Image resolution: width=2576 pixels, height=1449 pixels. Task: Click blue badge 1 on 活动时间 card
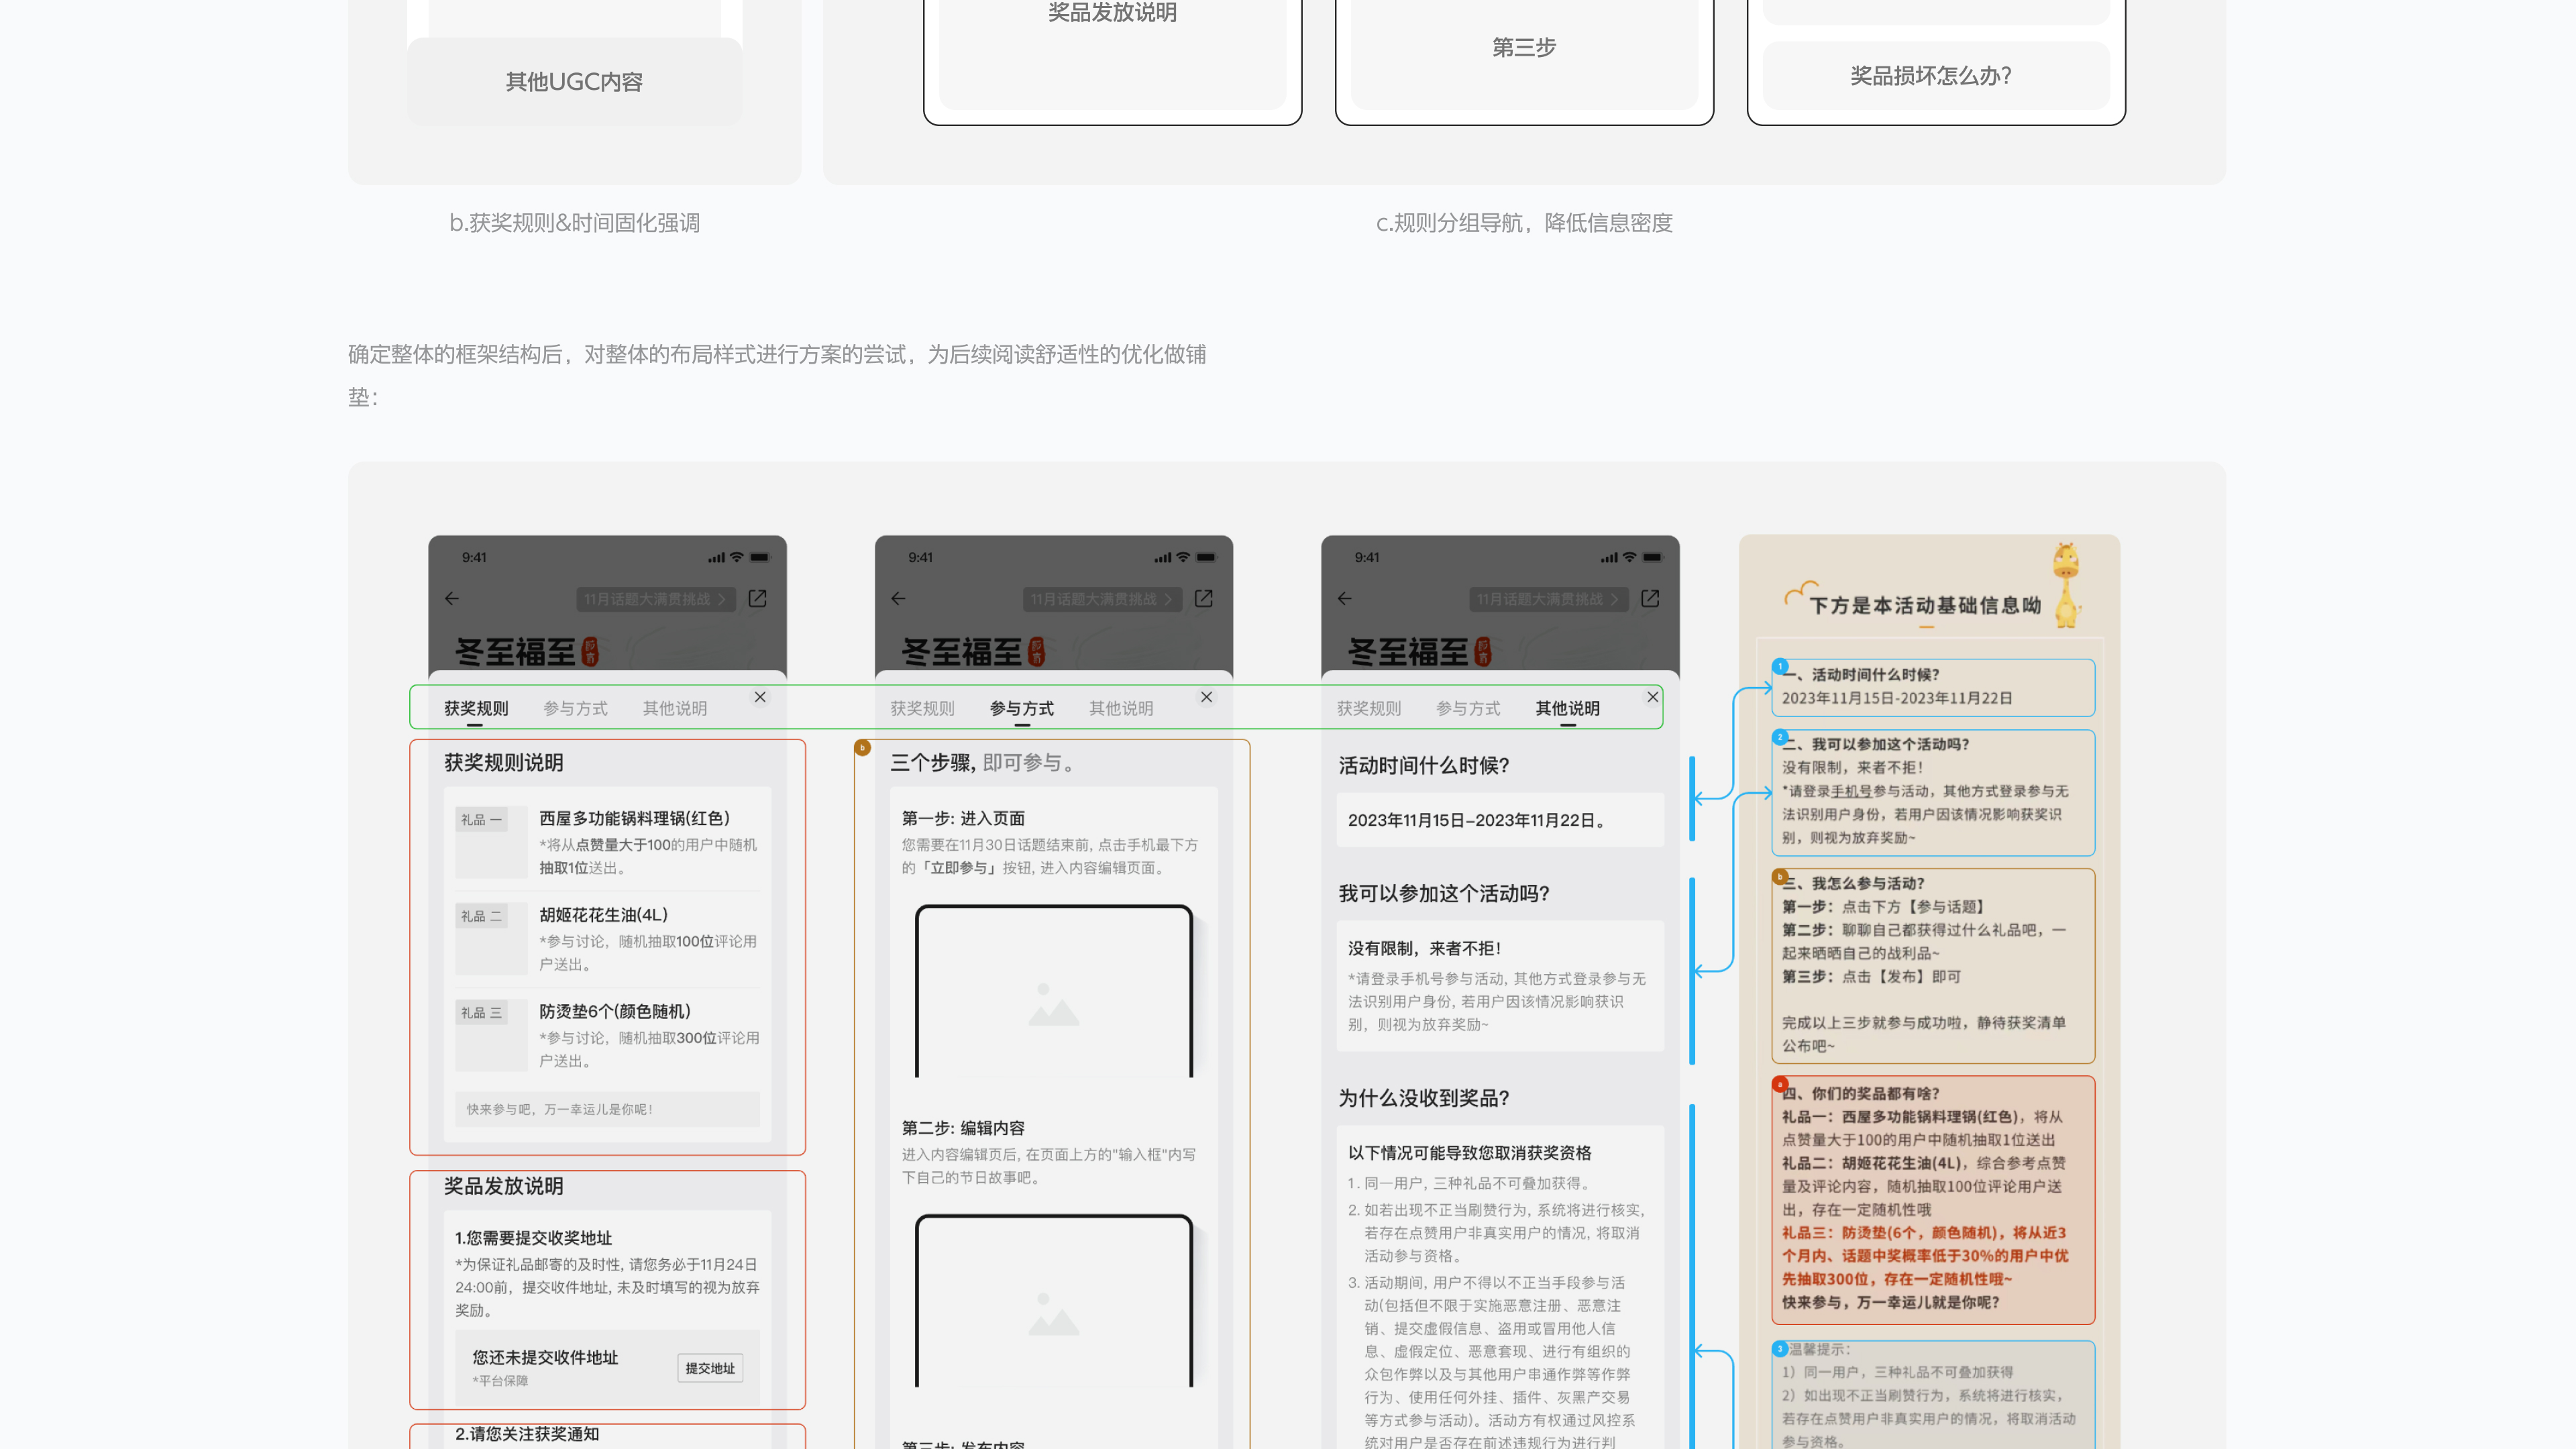pos(1780,666)
